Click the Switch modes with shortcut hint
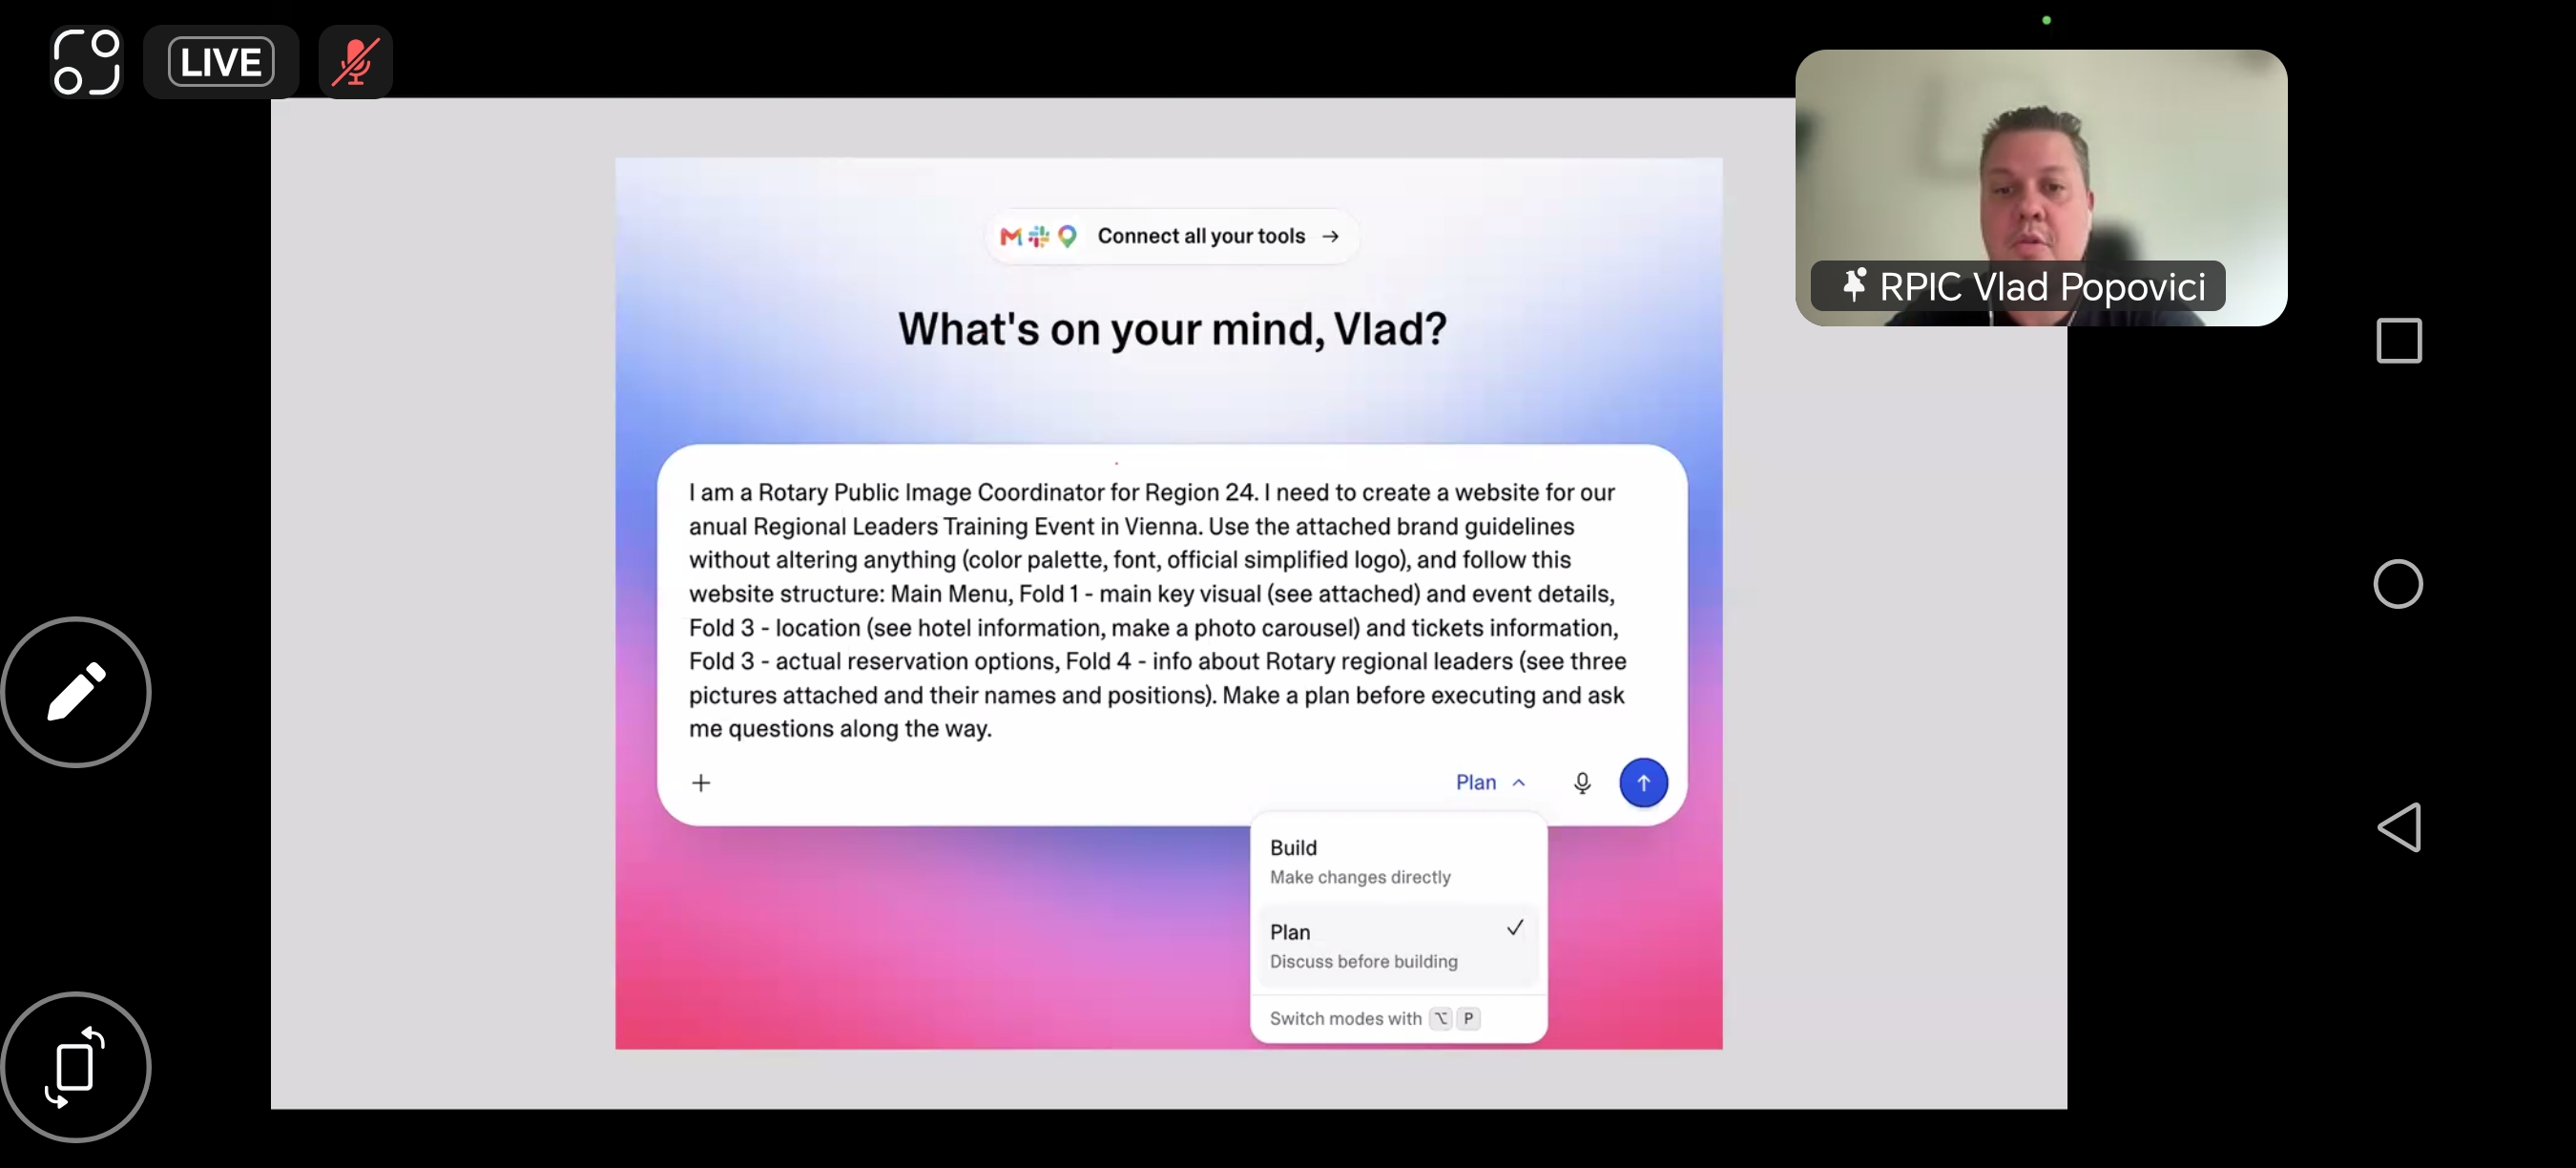Image resolution: width=2576 pixels, height=1168 pixels. tap(1374, 1018)
